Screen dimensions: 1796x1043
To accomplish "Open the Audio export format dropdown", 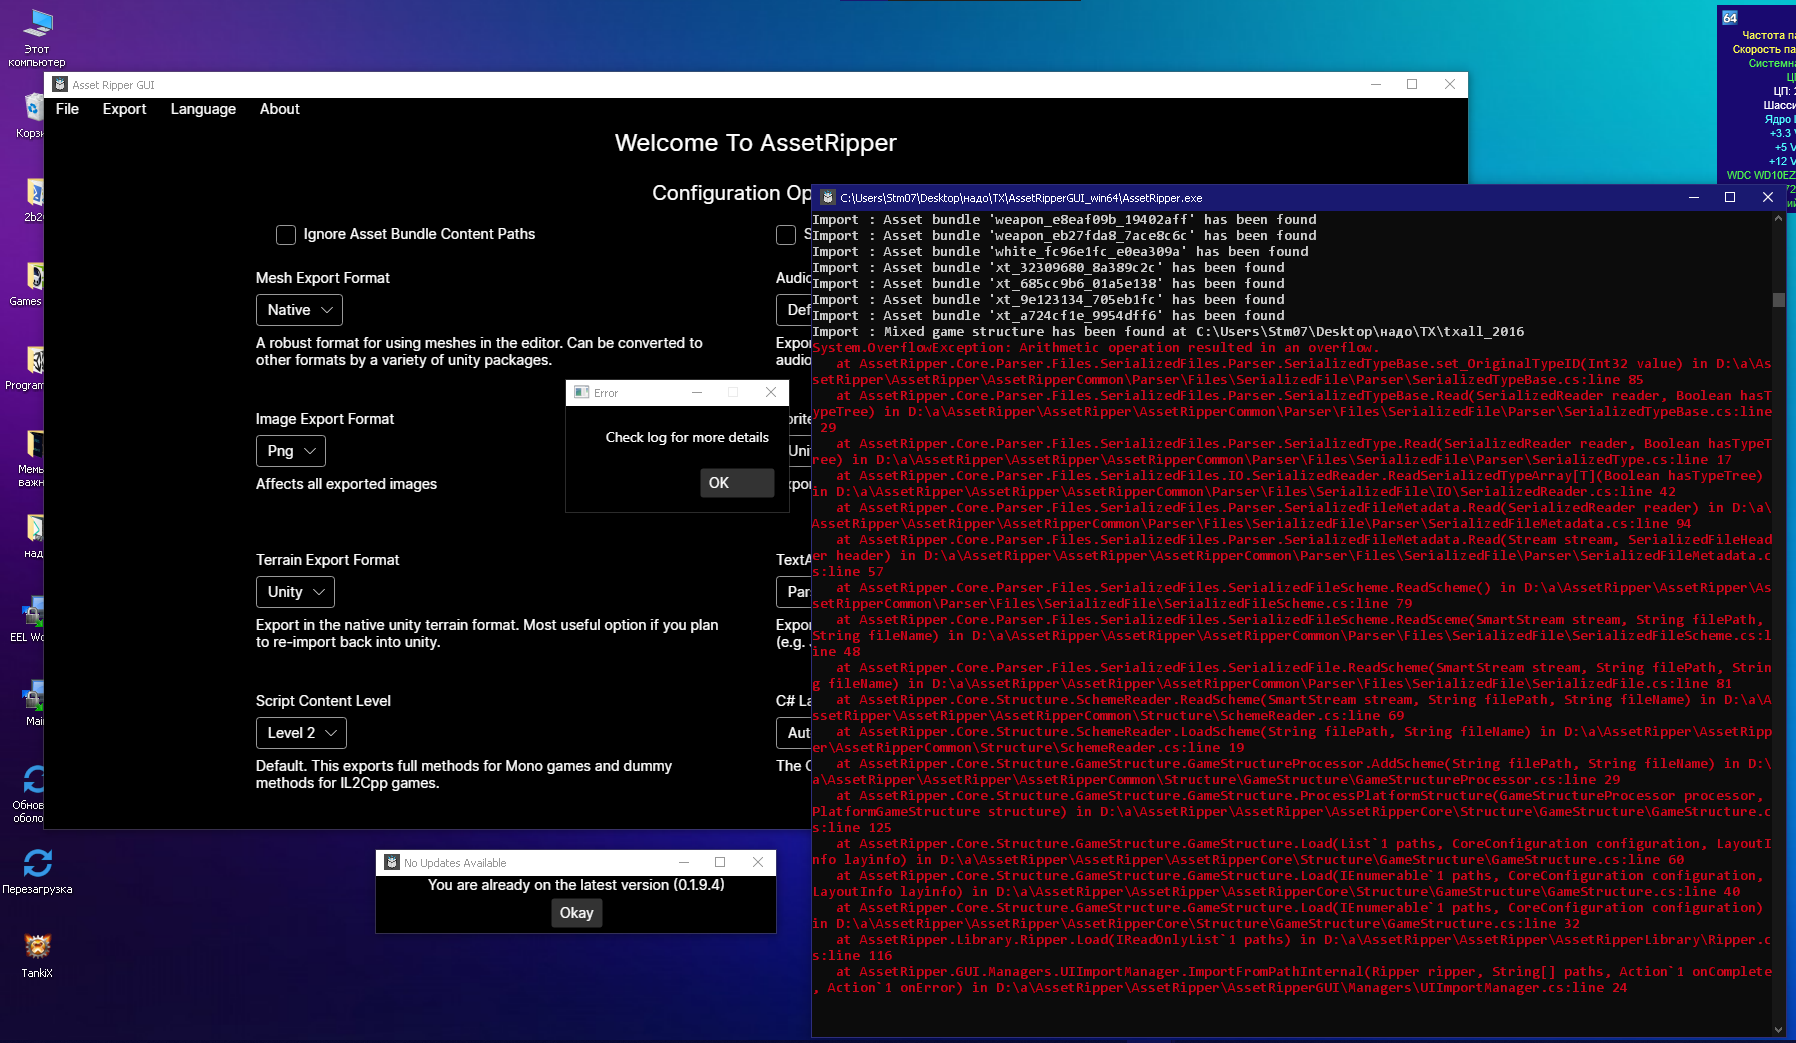I will [794, 310].
